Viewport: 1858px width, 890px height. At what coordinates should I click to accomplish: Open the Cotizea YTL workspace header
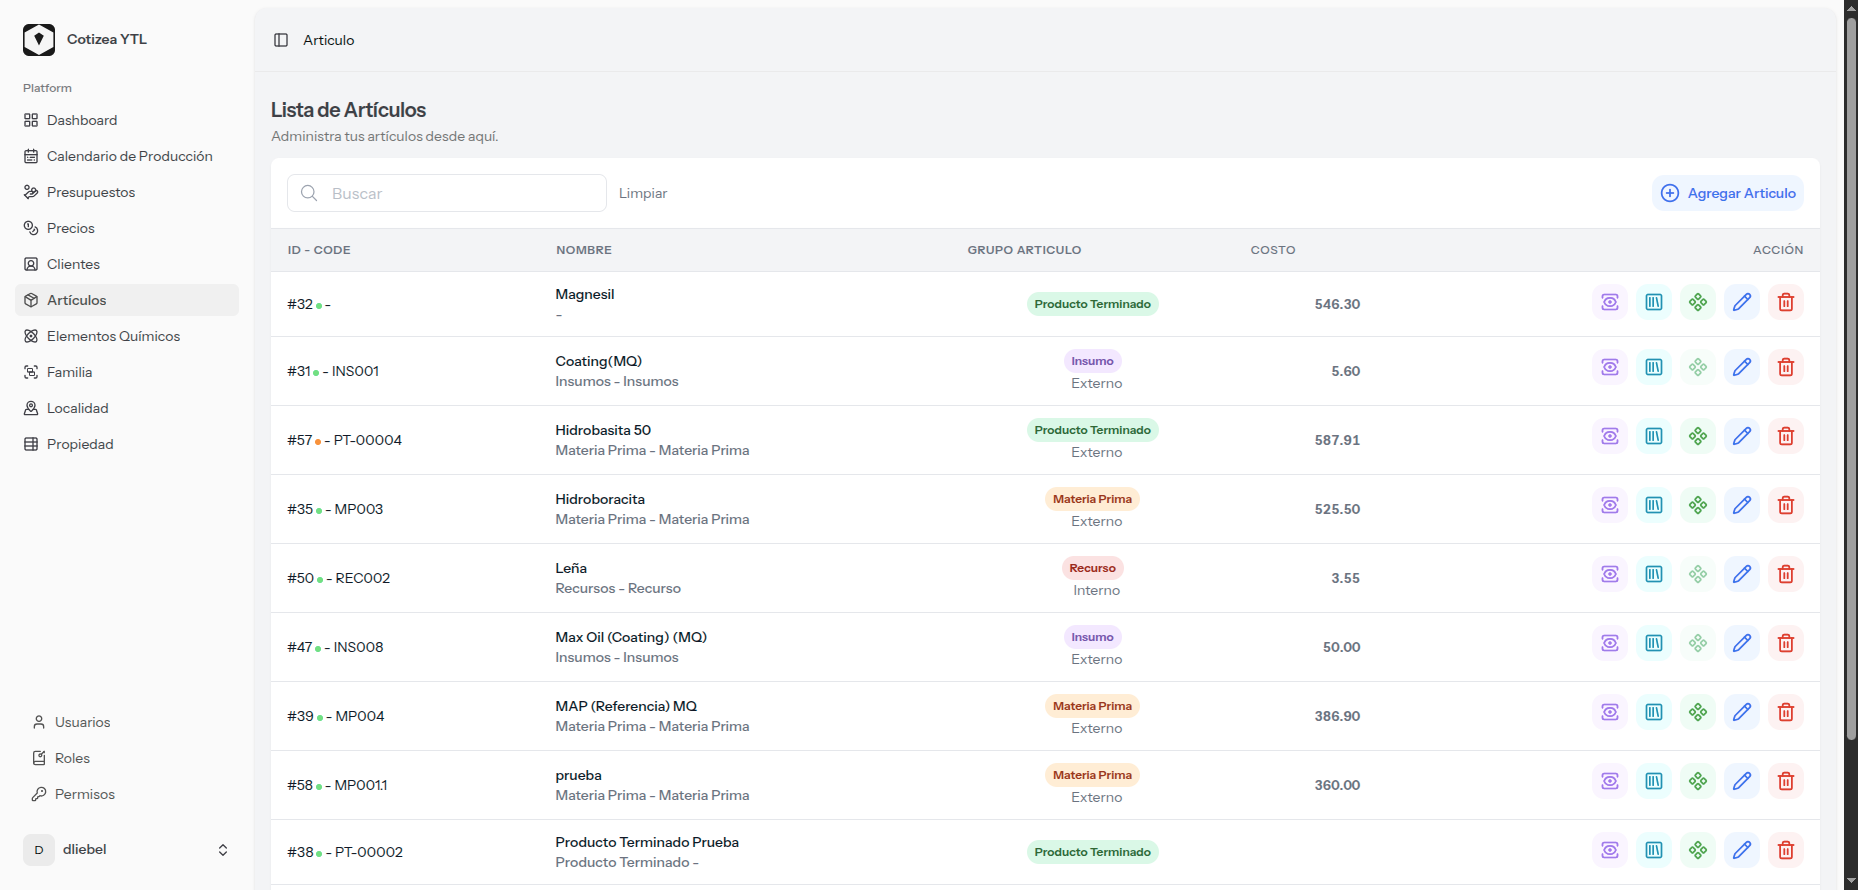[x=106, y=40]
